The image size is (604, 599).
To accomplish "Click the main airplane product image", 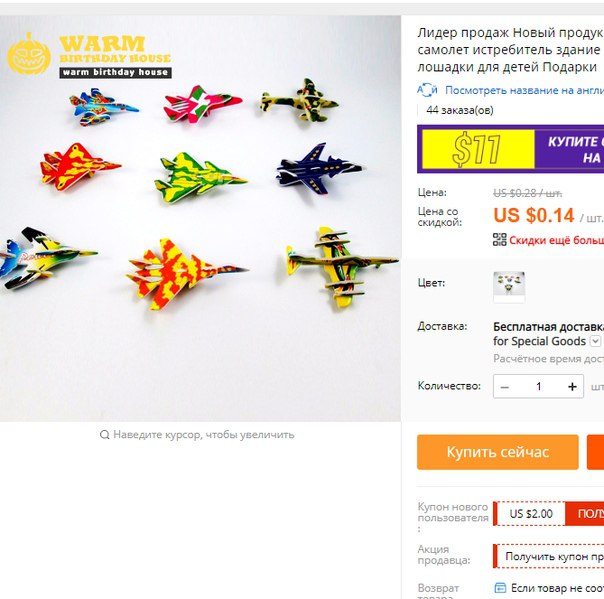I will pyautogui.click(x=200, y=218).
